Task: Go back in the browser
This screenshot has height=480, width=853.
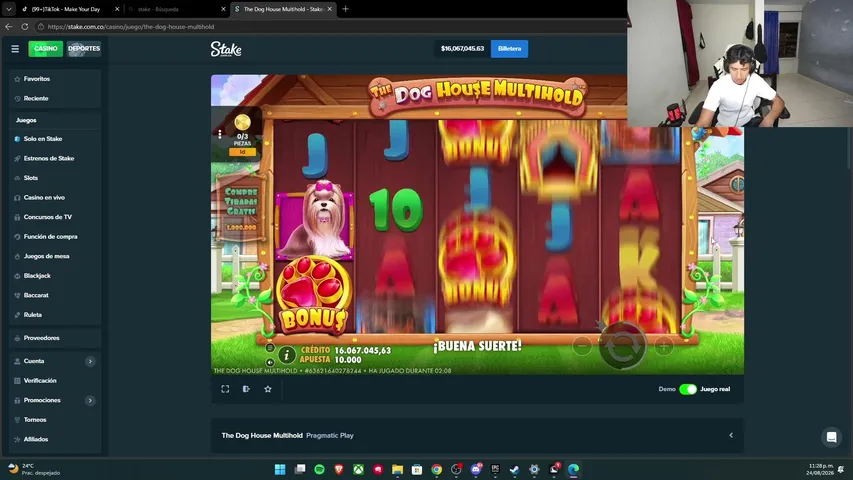Action: [9, 27]
